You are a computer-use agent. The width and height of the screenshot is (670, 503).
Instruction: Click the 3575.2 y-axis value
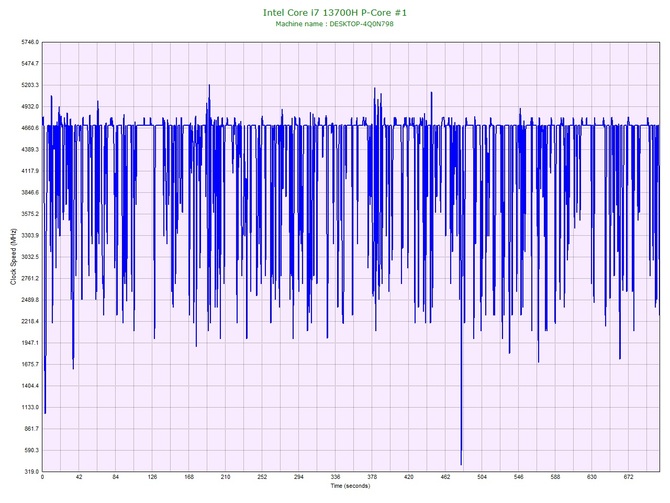point(30,214)
